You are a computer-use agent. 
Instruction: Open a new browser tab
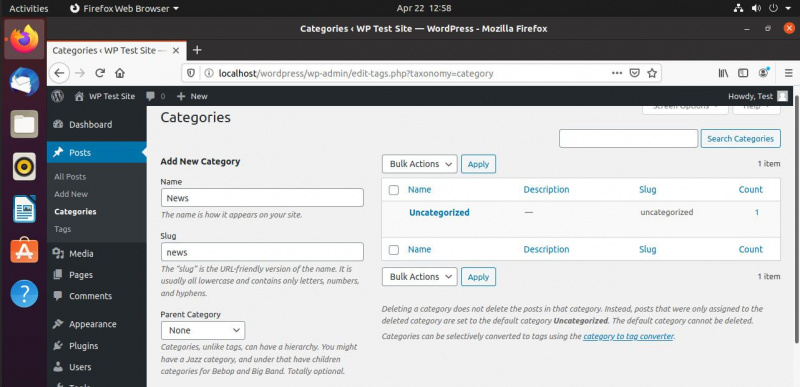[x=197, y=50]
